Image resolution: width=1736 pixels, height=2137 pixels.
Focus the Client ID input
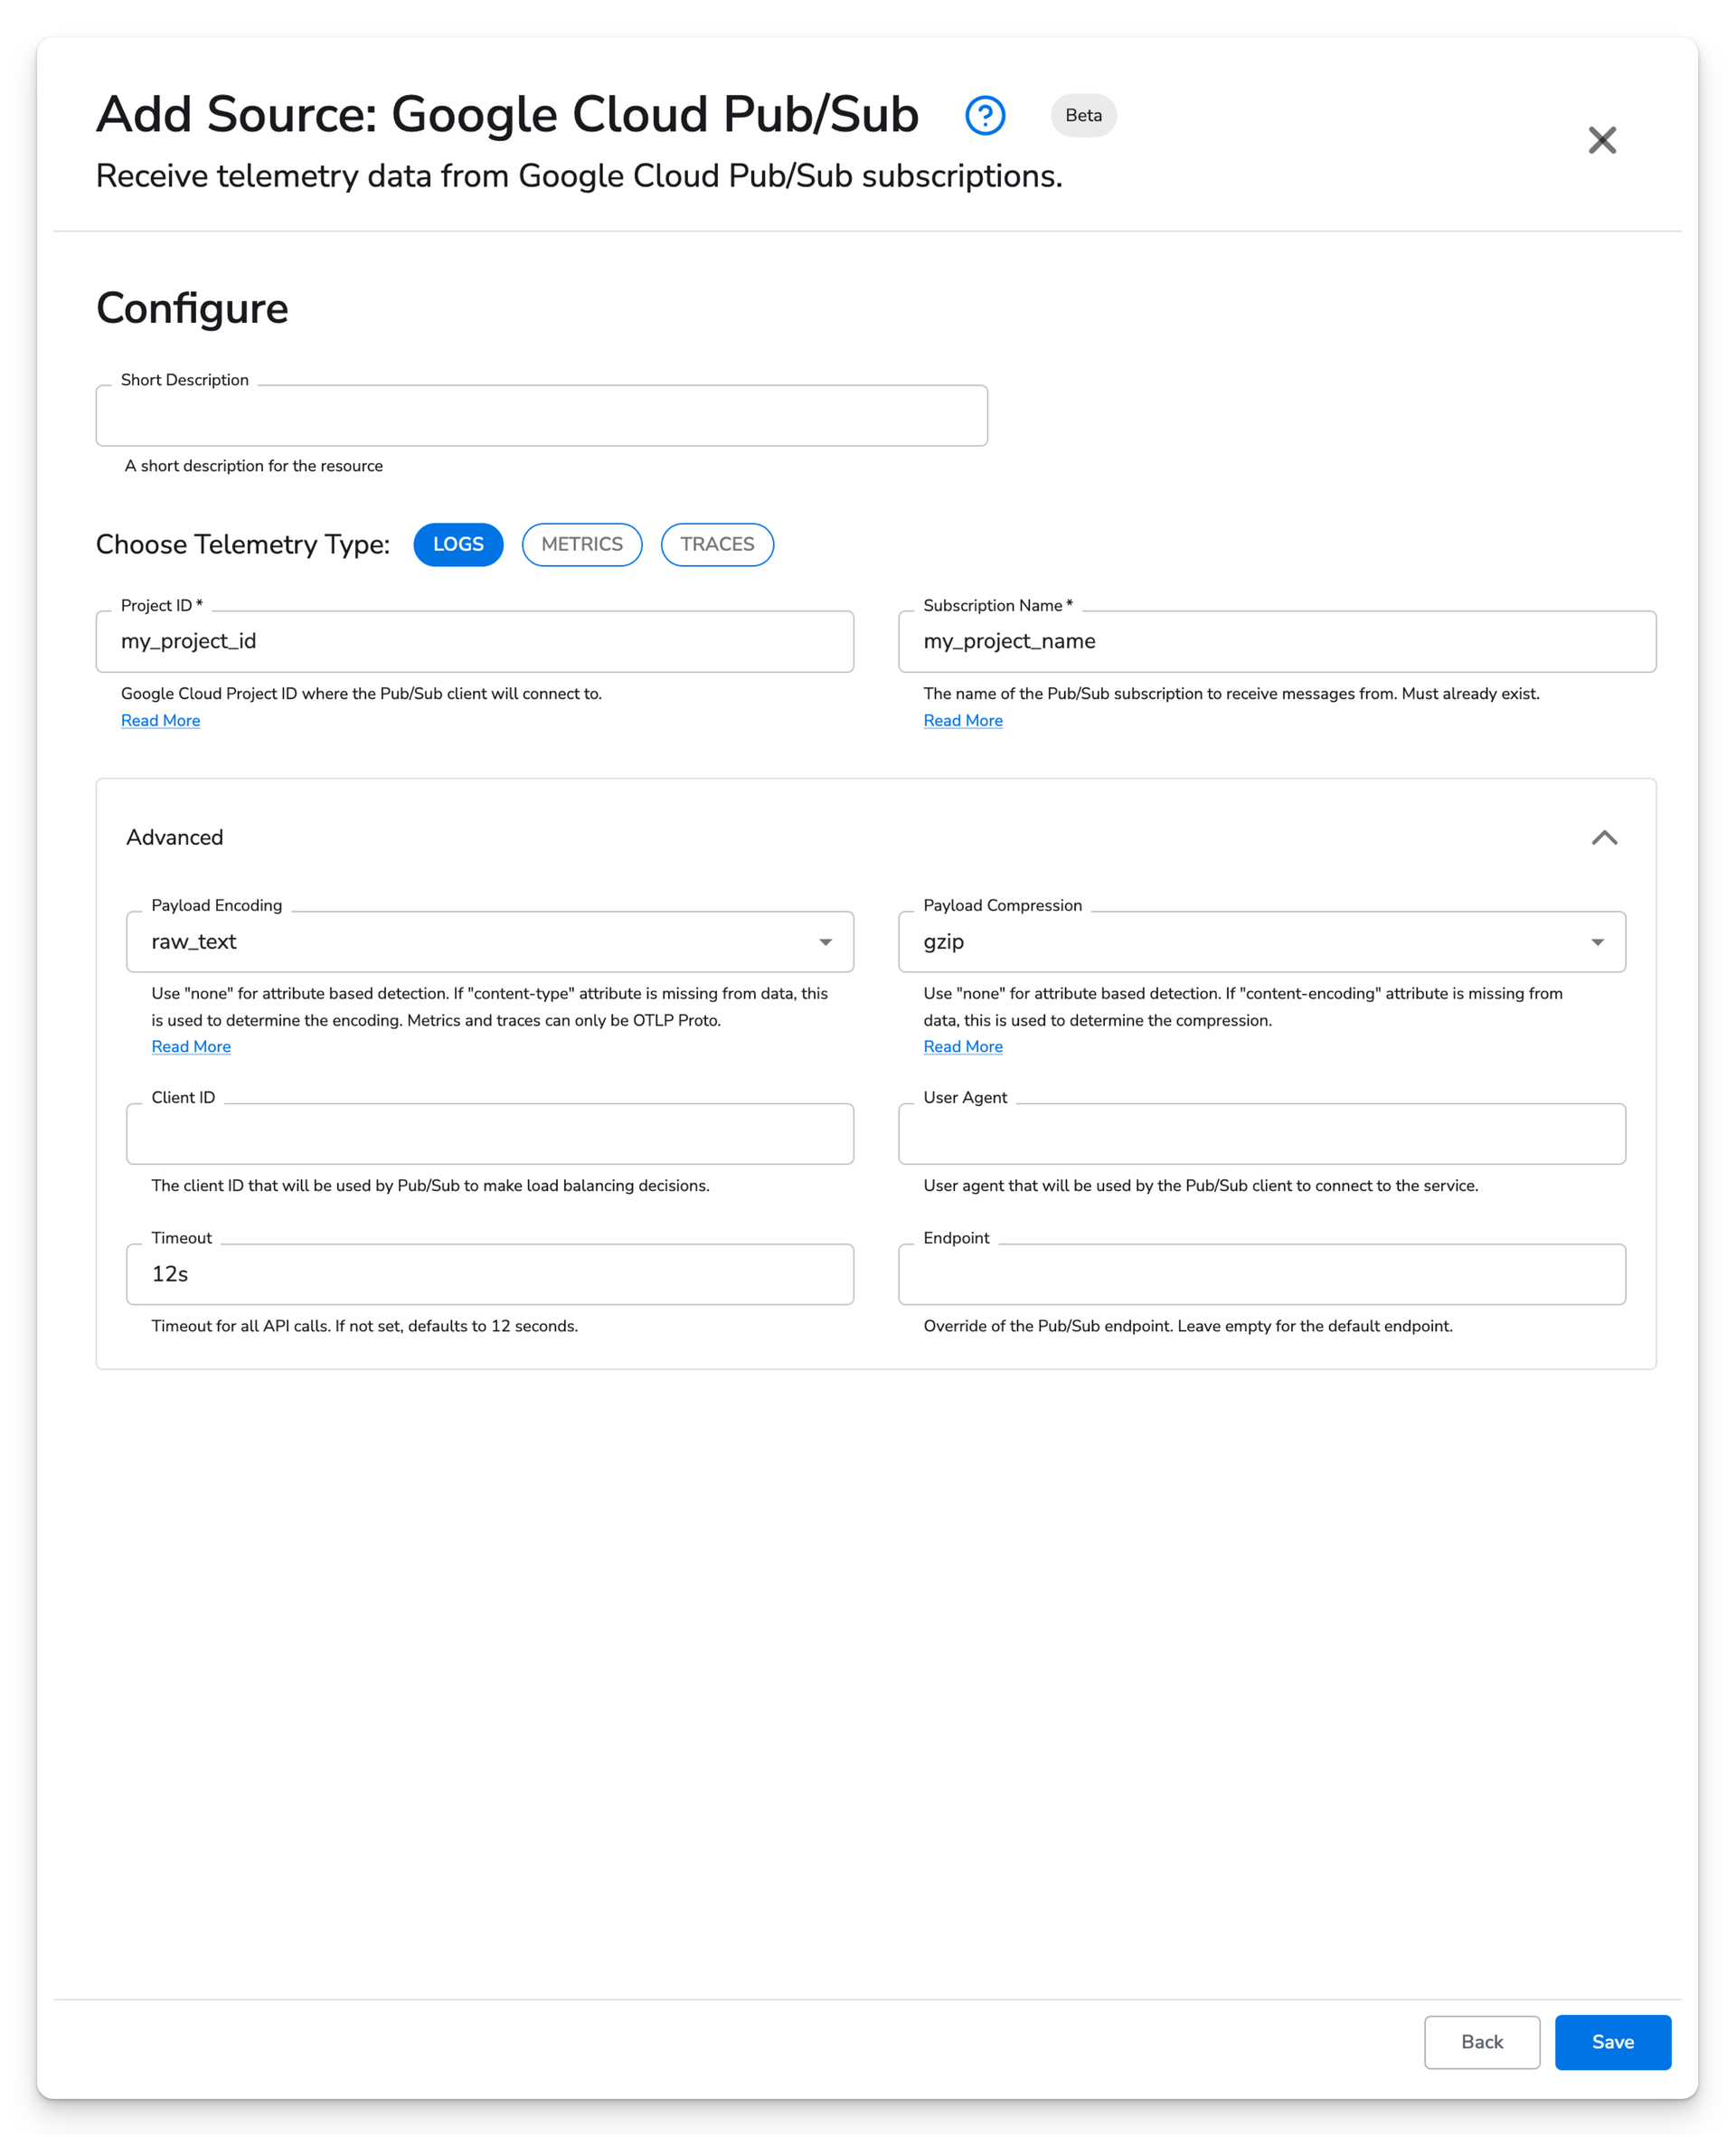click(490, 1134)
